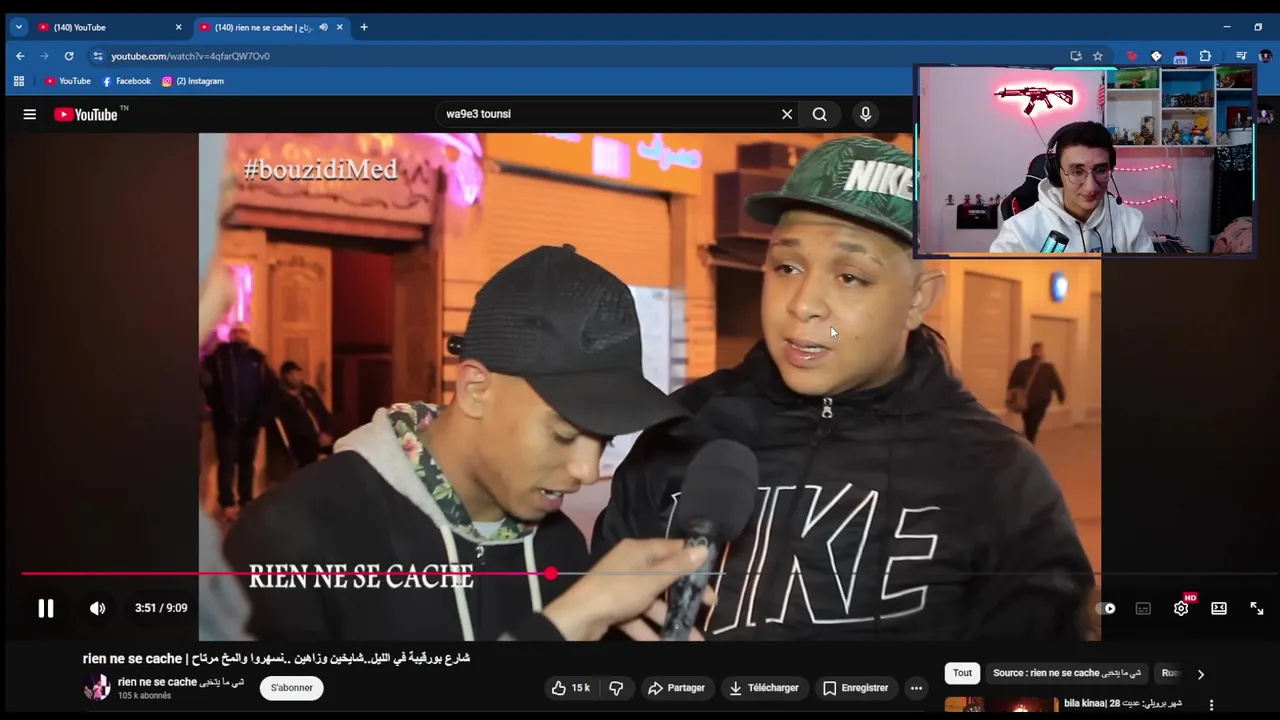The height and width of the screenshot is (720, 1280).
Task: Open the red extension icon
Action: pyautogui.click(x=1132, y=56)
